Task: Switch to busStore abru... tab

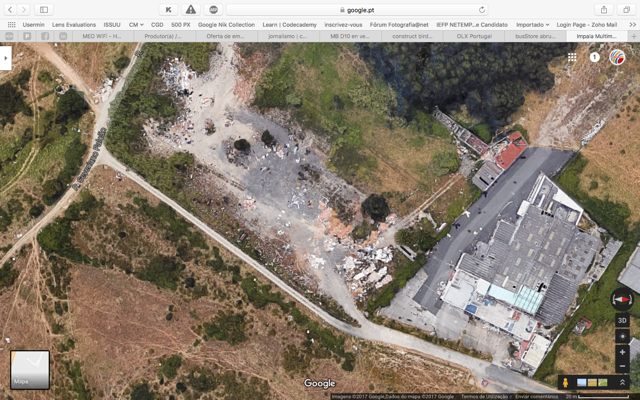Action: (536, 36)
